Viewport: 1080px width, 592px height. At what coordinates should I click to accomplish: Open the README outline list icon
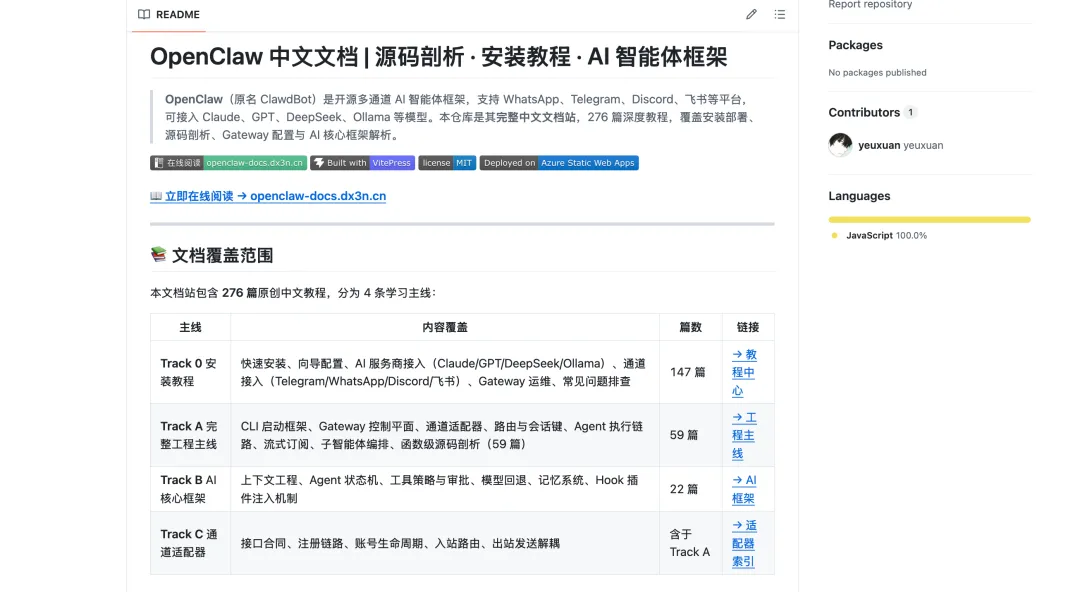pyautogui.click(x=779, y=14)
